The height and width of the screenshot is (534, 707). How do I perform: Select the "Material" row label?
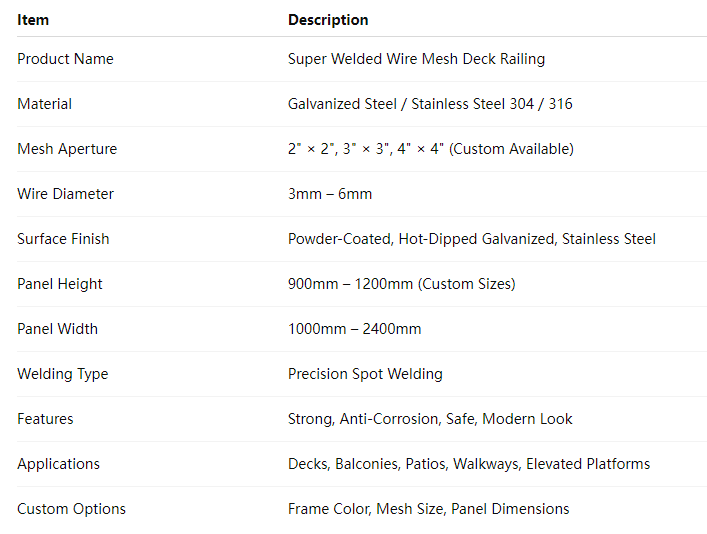tap(44, 104)
